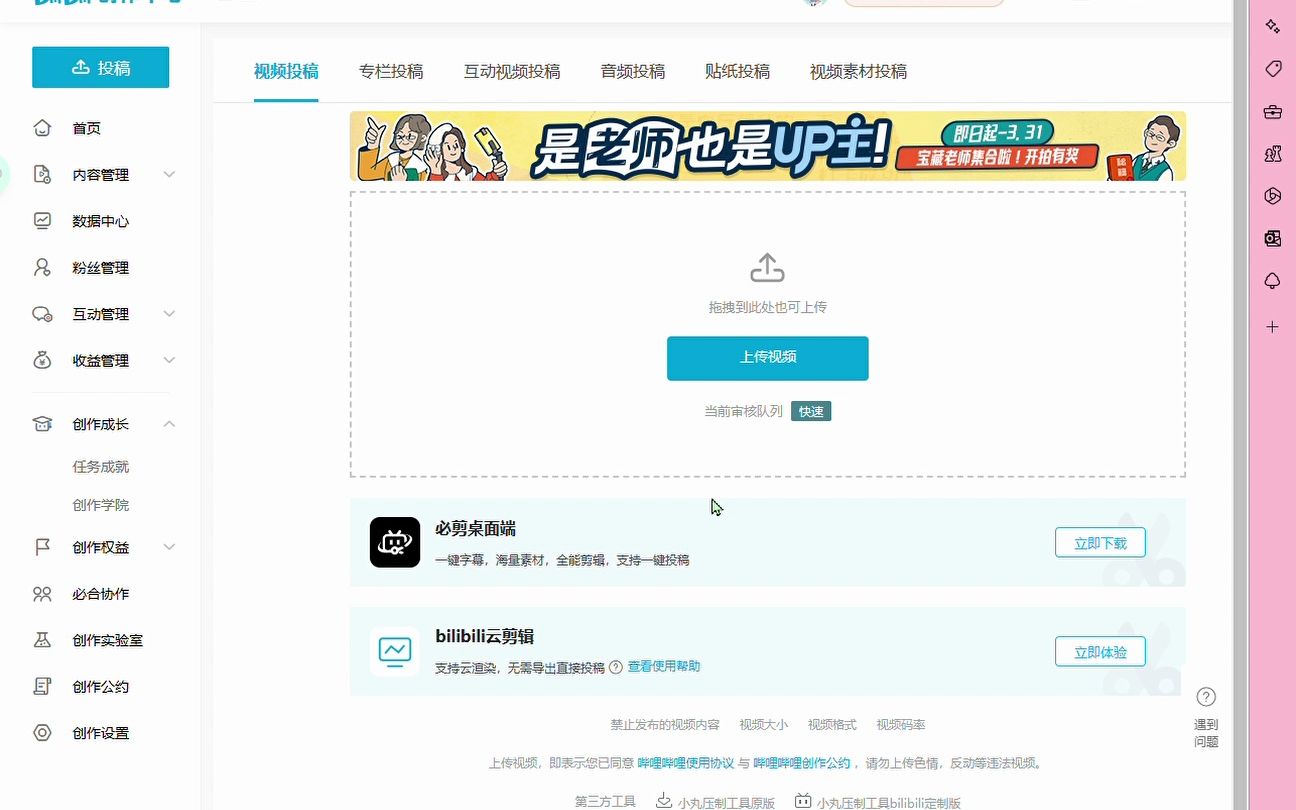Click the 创作设置 hexagon settings icon
Screen dimensions: 1296x810
pos(42,733)
